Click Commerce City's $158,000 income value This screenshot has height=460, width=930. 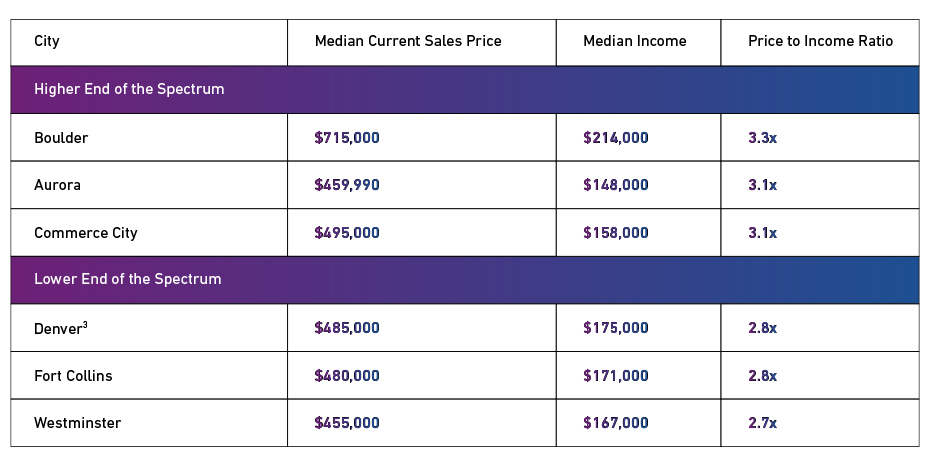pos(616,233)
